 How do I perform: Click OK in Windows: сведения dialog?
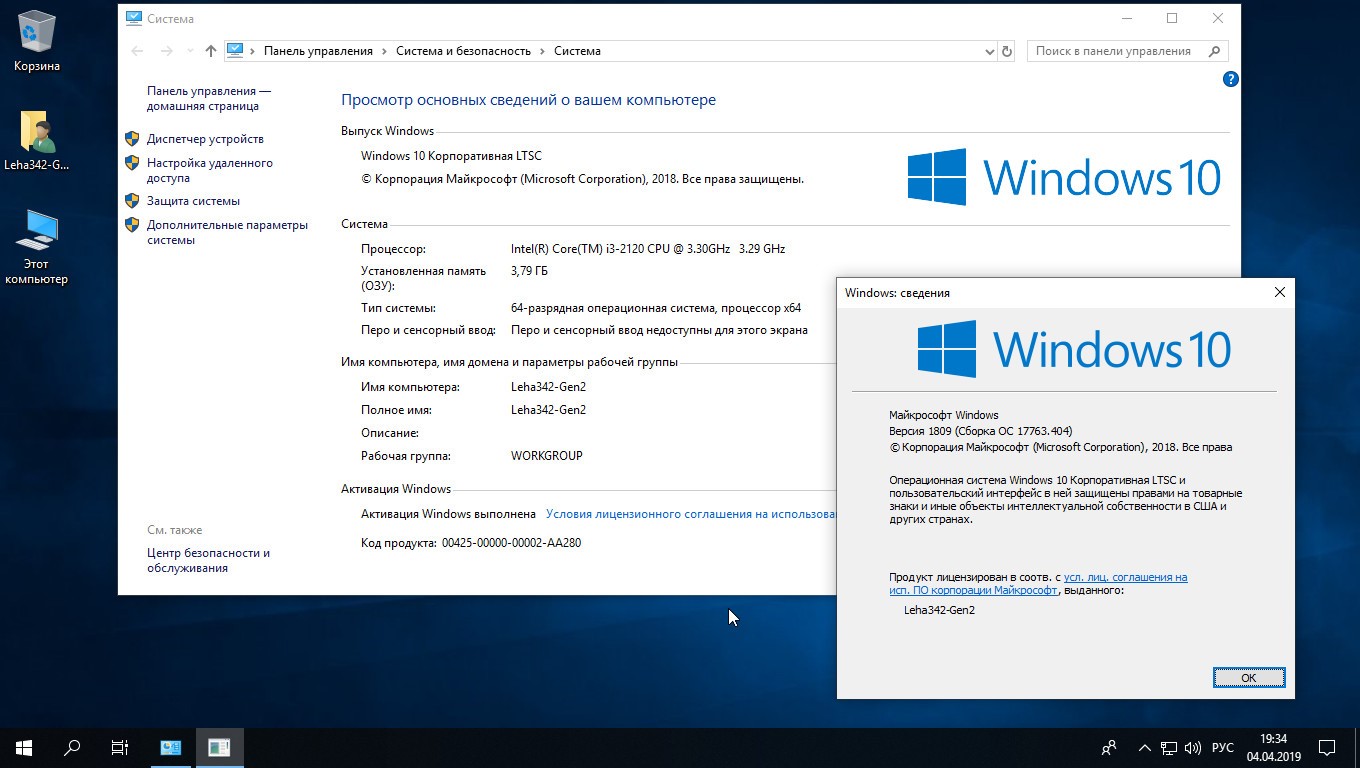point(1249,677)
